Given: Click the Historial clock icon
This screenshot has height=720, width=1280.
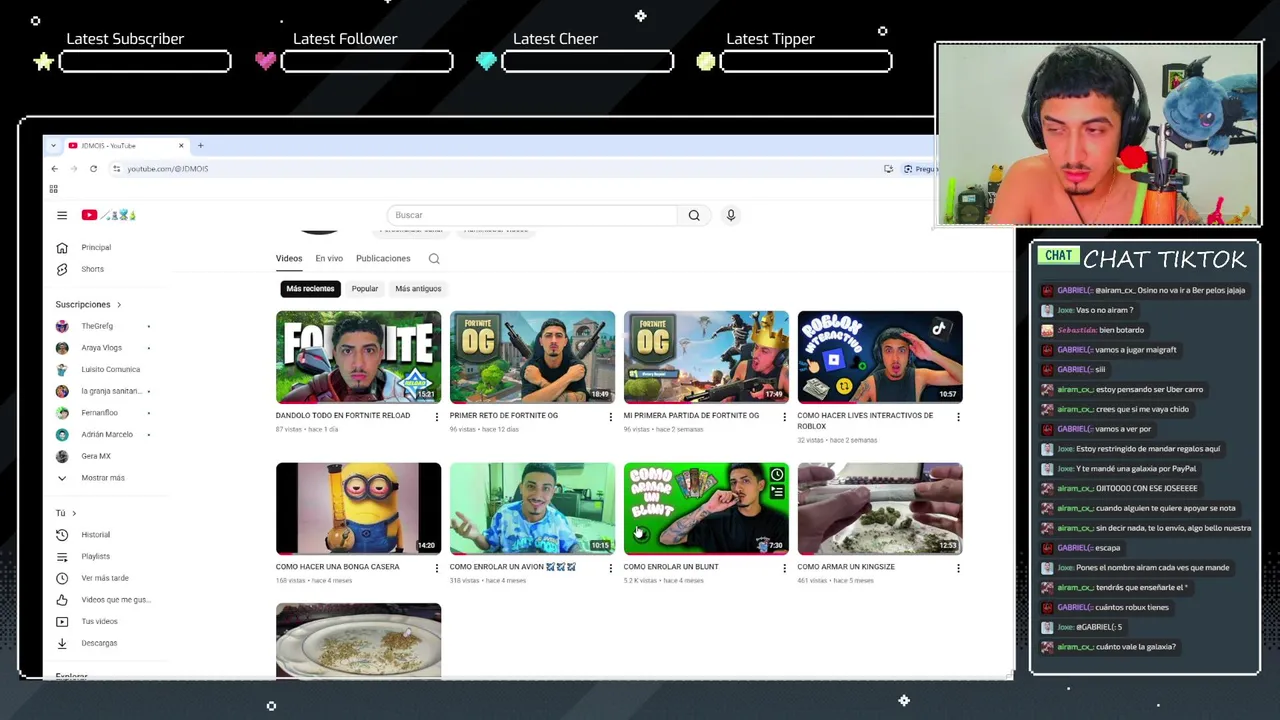Looking at the screenshot, I should click(x=62, y=535).
